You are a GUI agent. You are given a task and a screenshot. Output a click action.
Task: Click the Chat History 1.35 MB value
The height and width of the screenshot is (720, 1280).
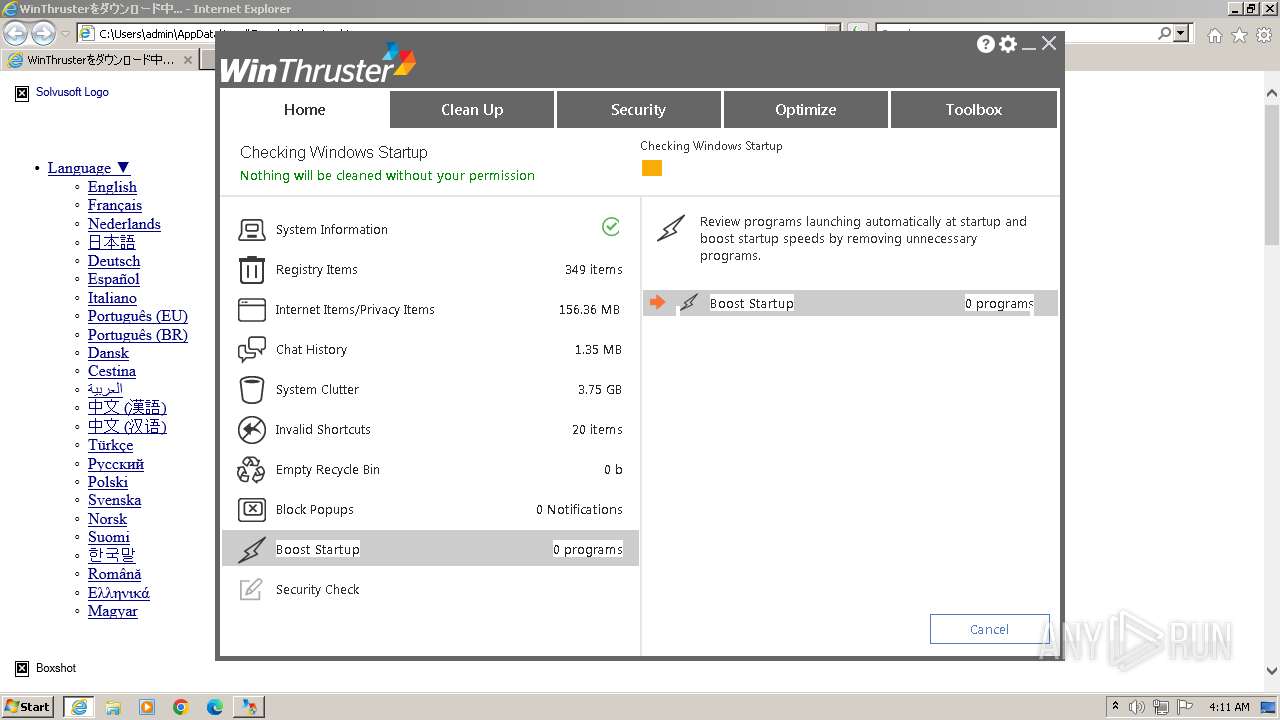[598, 350]
